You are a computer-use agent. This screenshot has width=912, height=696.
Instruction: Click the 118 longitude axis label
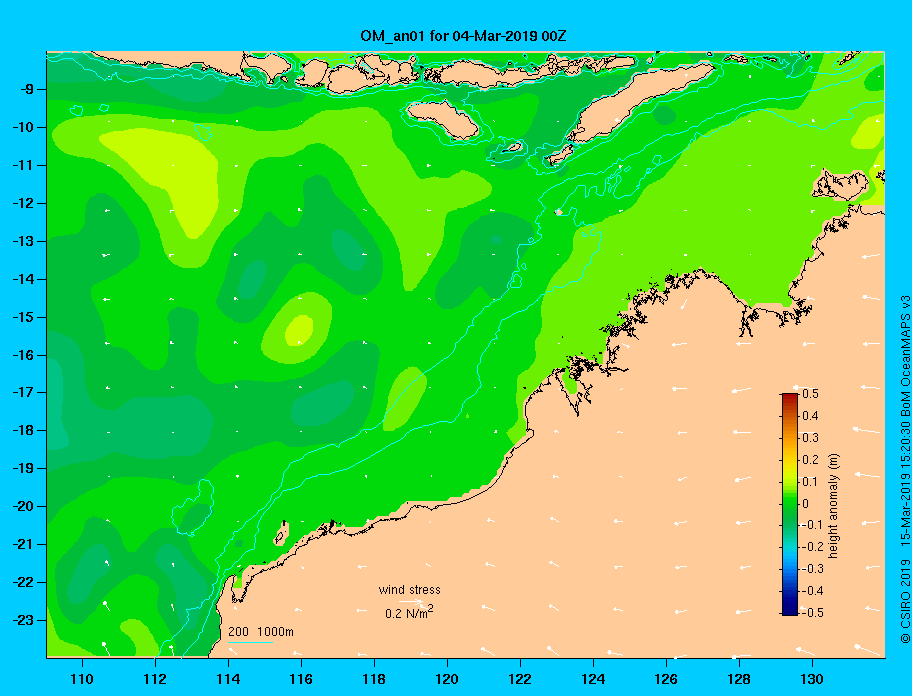click(374, 679)
